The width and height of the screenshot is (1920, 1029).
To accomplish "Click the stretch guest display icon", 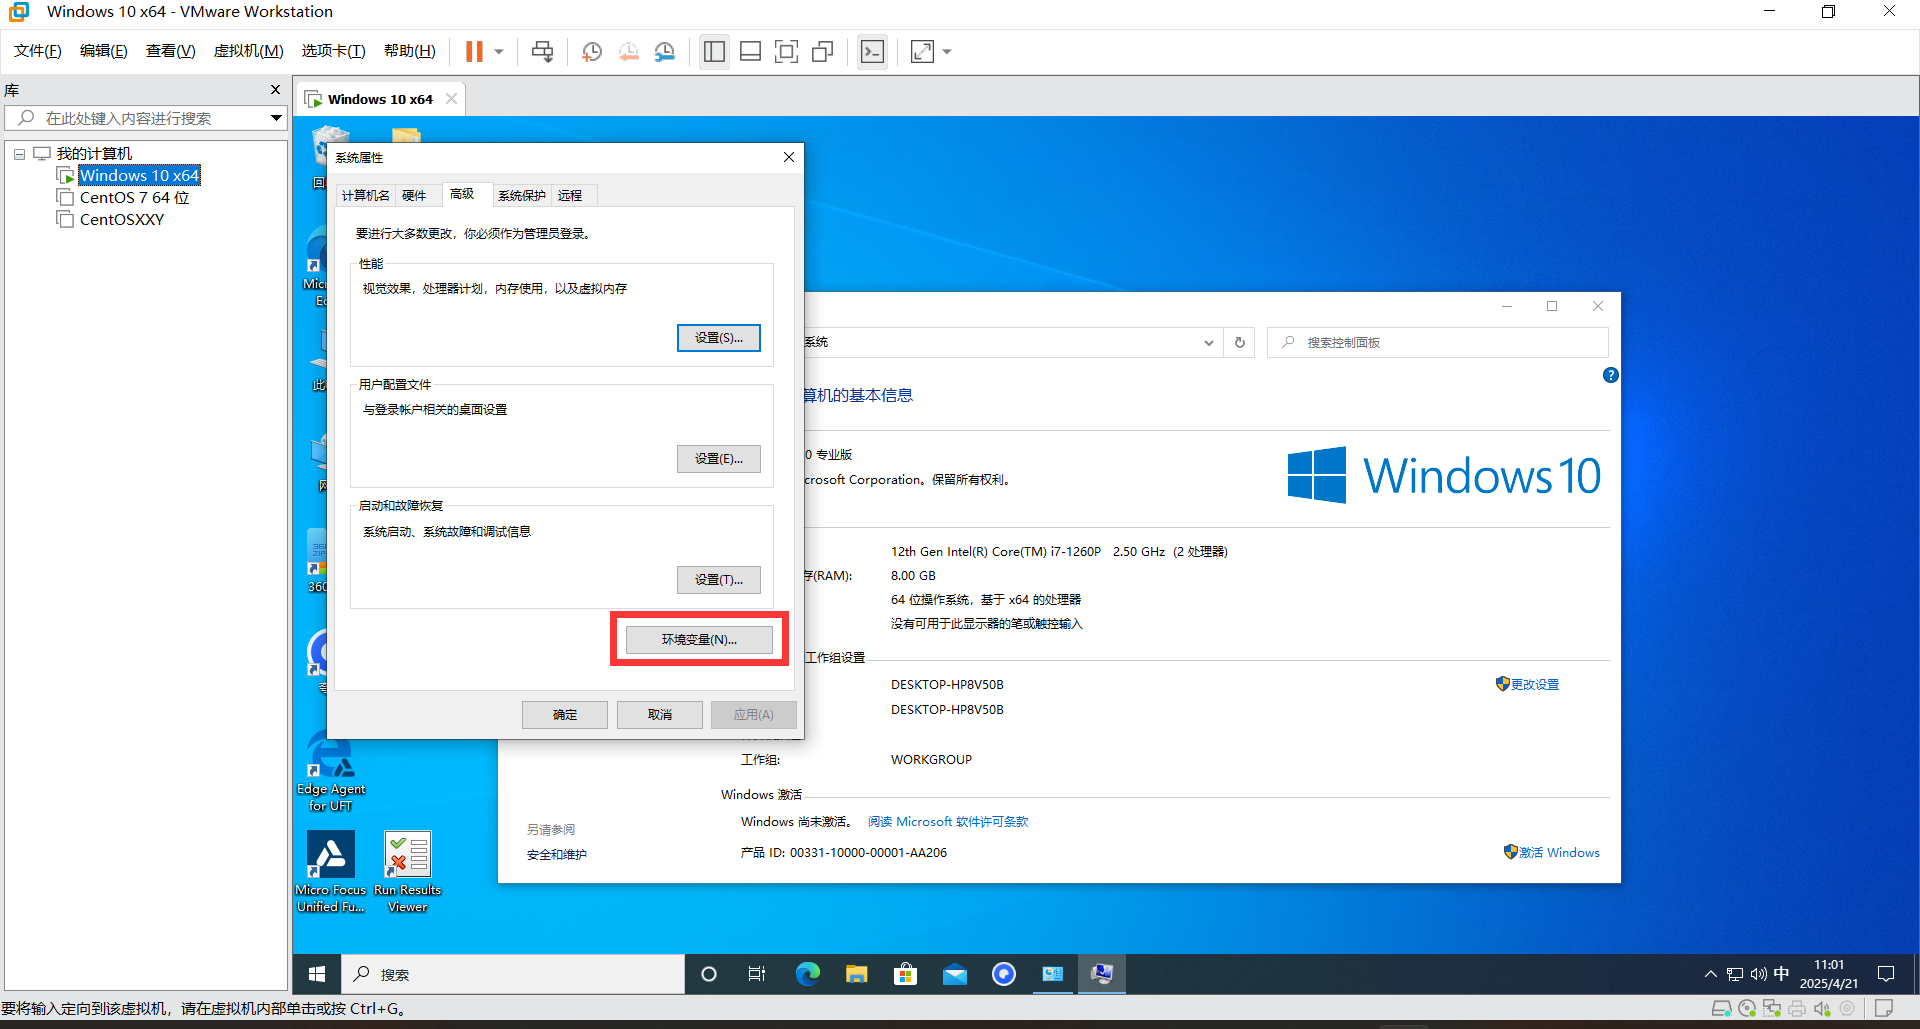I will 923,52.
